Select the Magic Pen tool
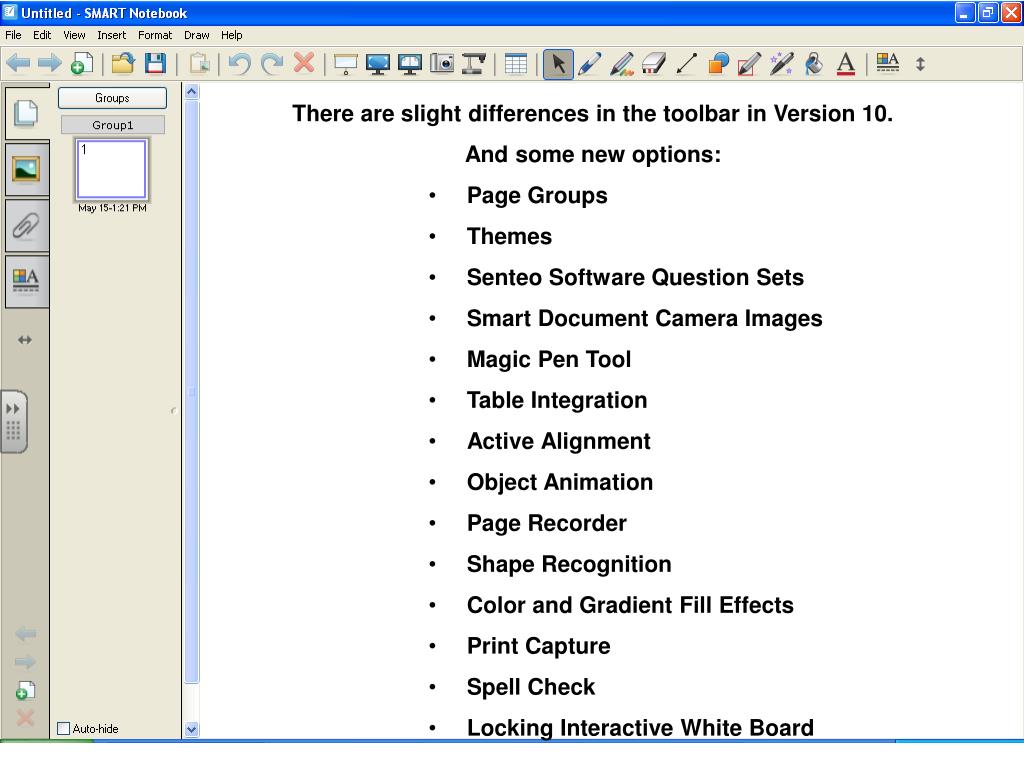Image resolution: width=1024 pixels, height=768 pixels. (x=782, y=64)
